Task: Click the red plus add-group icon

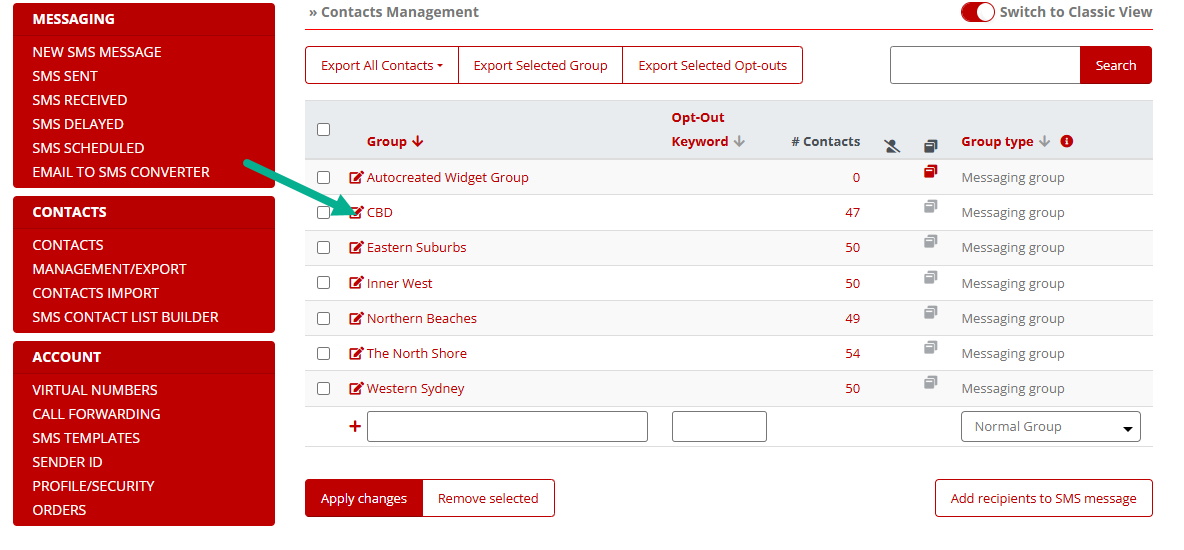Action: pos(355,426)
